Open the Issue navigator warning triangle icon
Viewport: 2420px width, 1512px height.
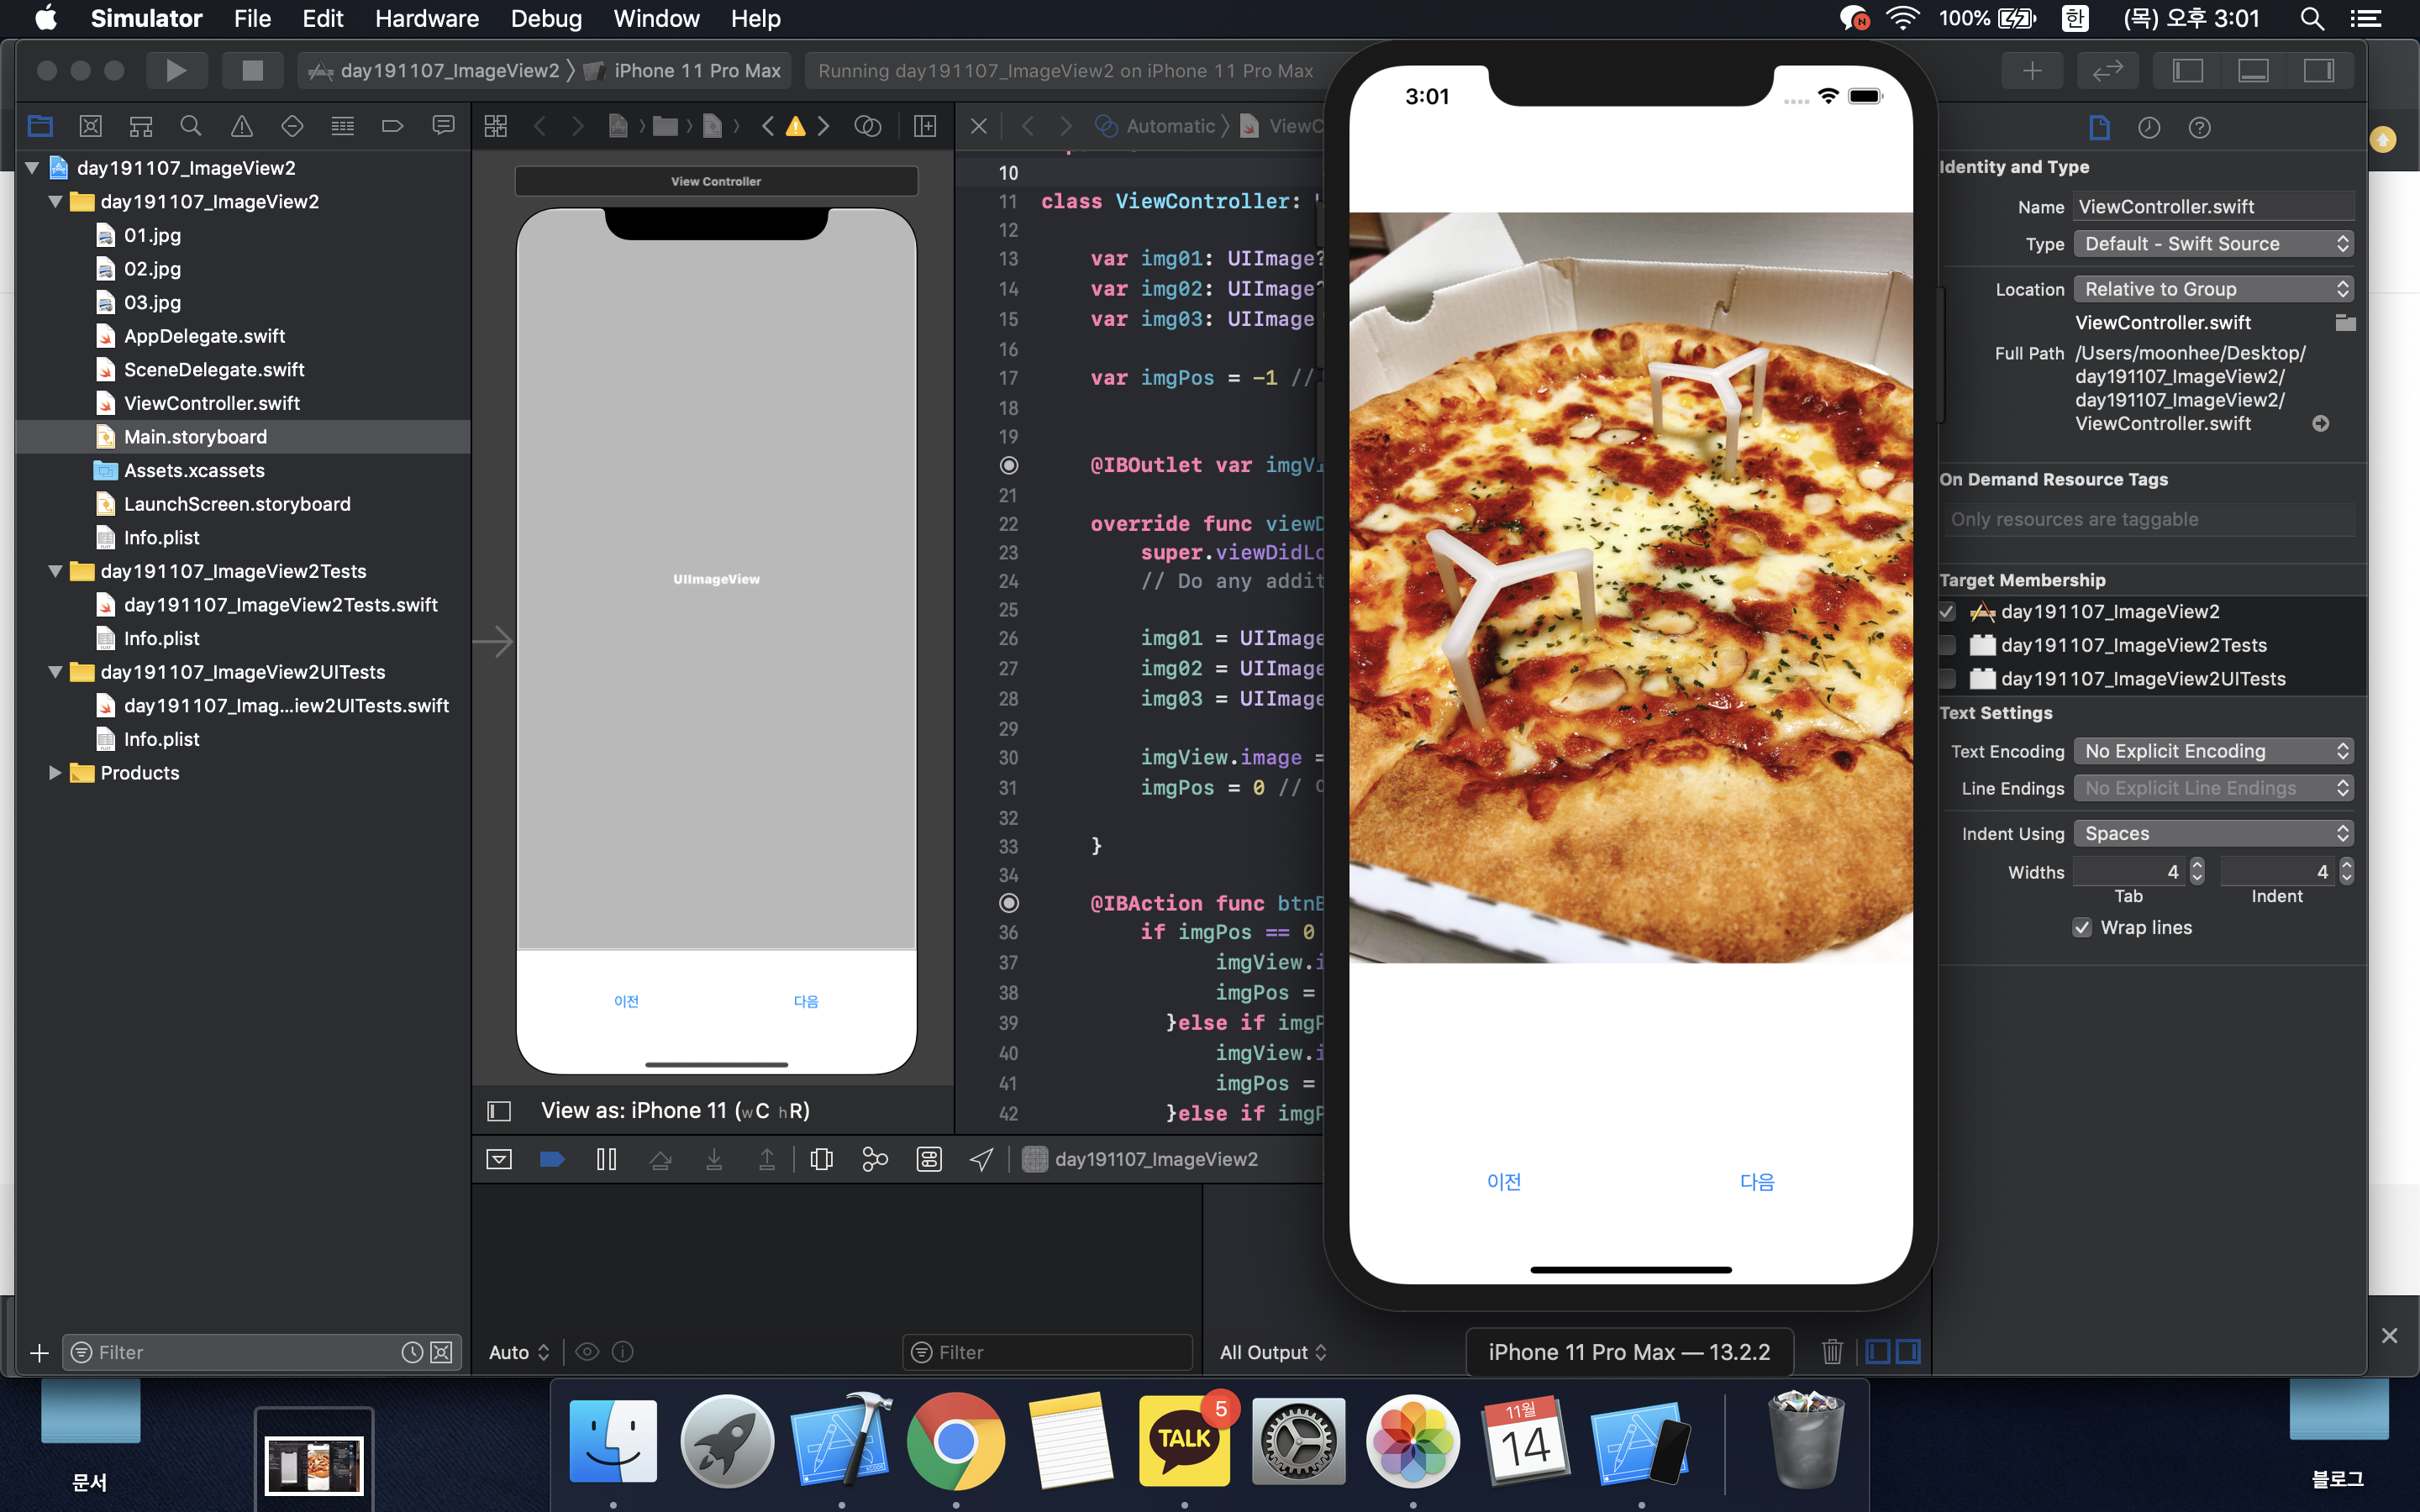(241, 126)
